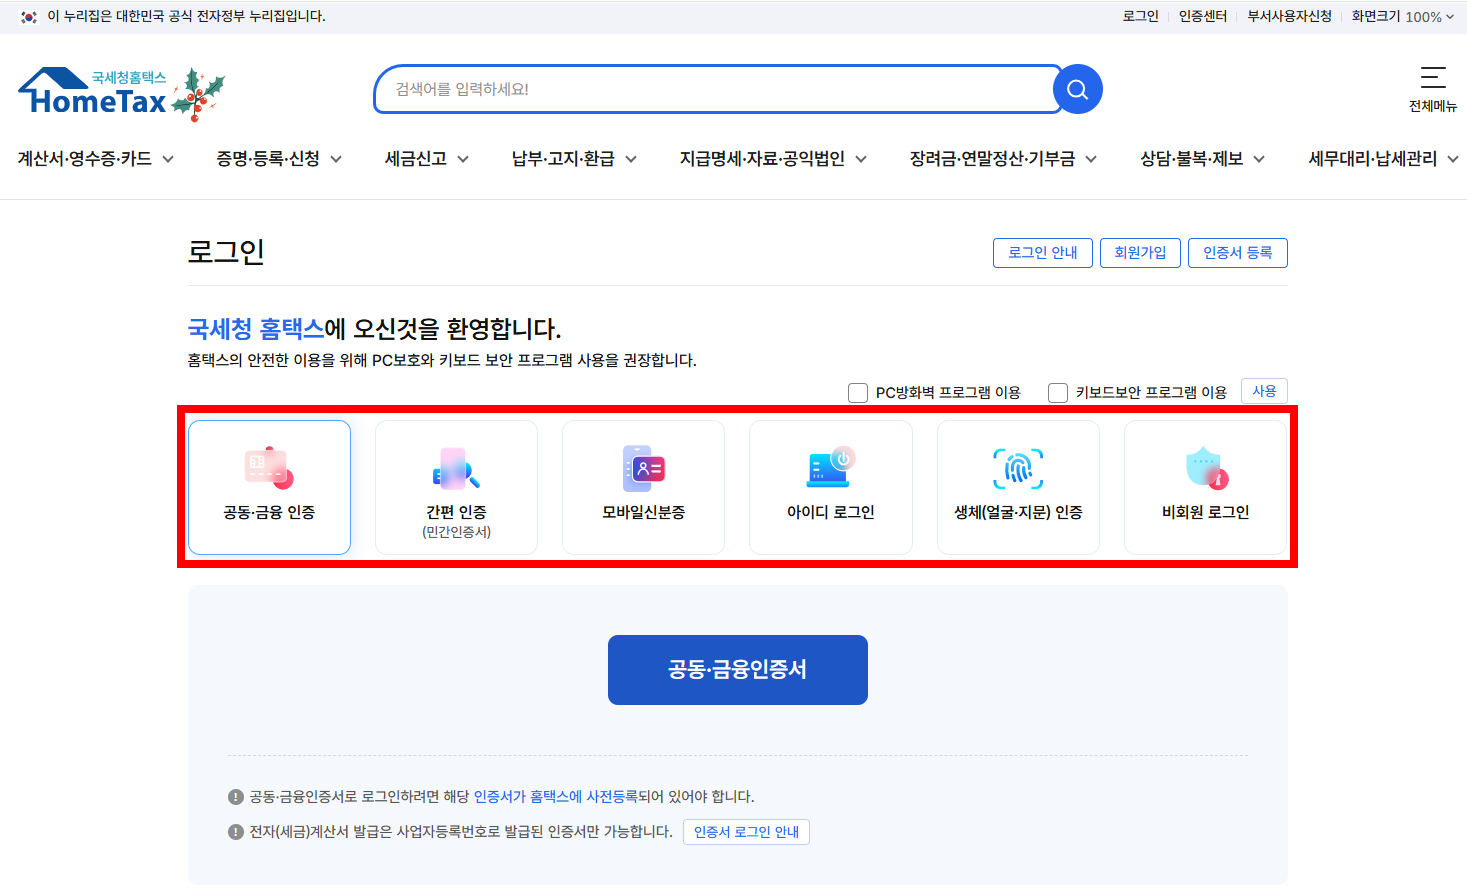Expand the 지급명세·자료·공익법인 dropdown
This screenshot has height=890, width=1467.
pyautogui.click(x=773, y=158)
